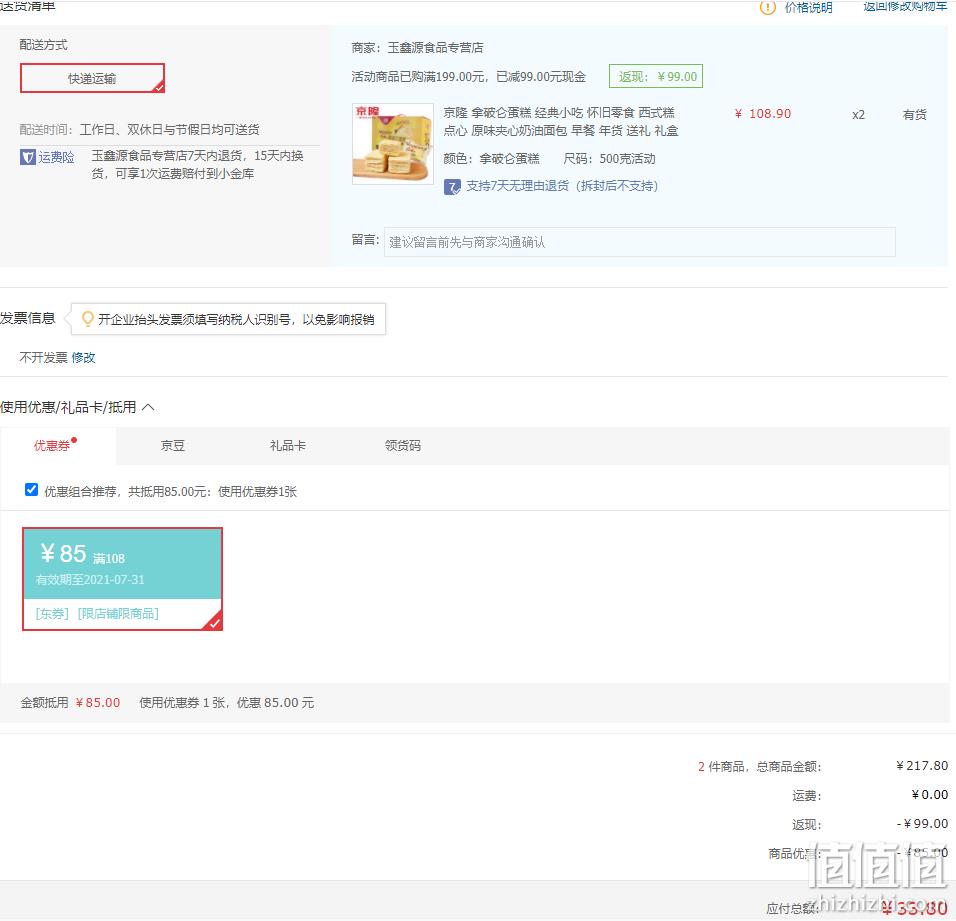Click the product price ¥108.90
Viewport: 956px width, 921px height.
pyautogui.click(x=763, y=114)
